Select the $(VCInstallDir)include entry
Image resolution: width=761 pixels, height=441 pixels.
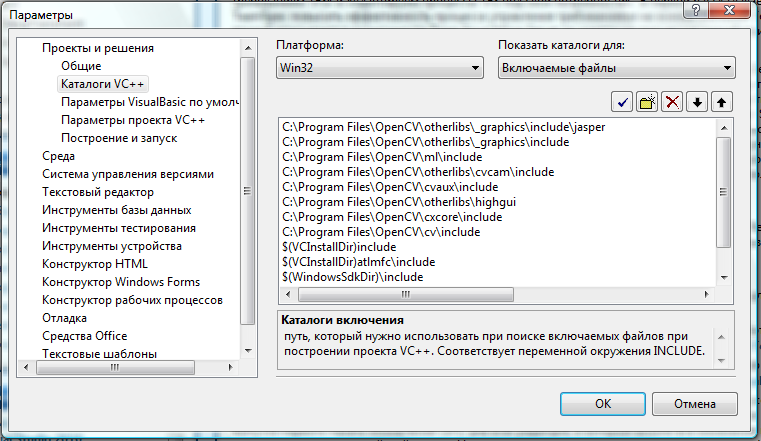[x=339, y=247]
